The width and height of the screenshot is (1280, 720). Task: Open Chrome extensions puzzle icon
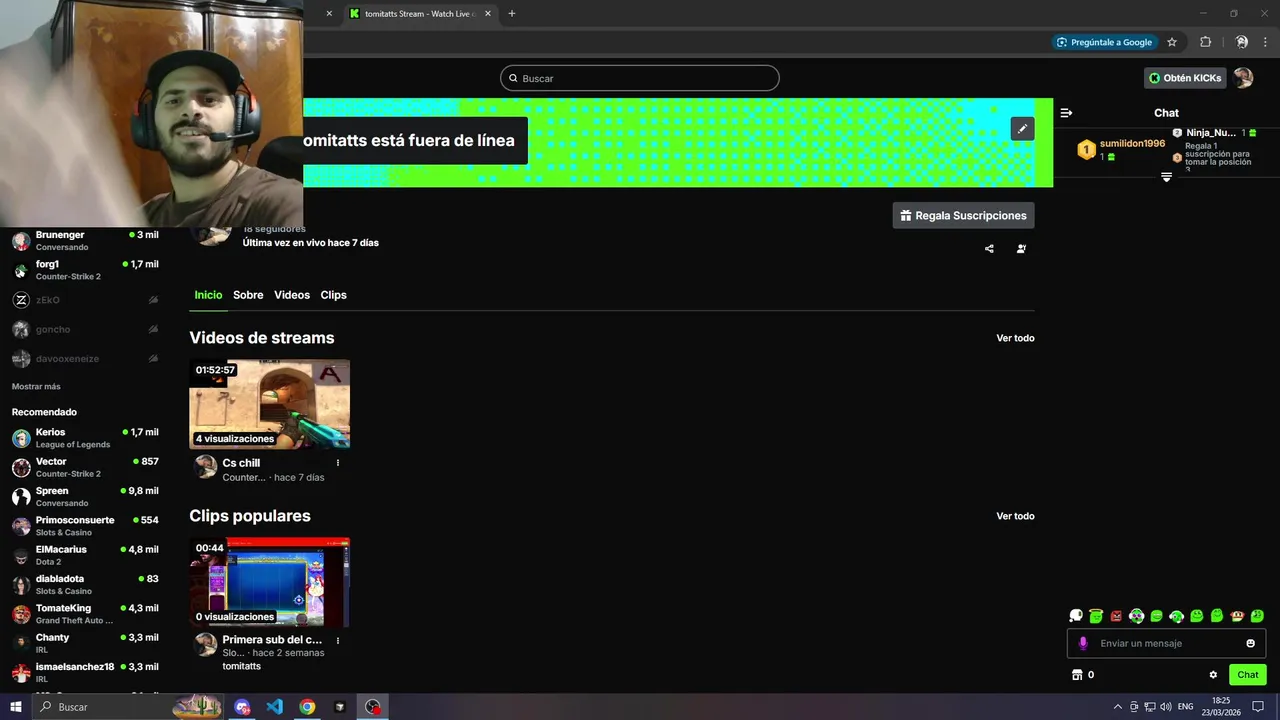tap(1205, 42)
